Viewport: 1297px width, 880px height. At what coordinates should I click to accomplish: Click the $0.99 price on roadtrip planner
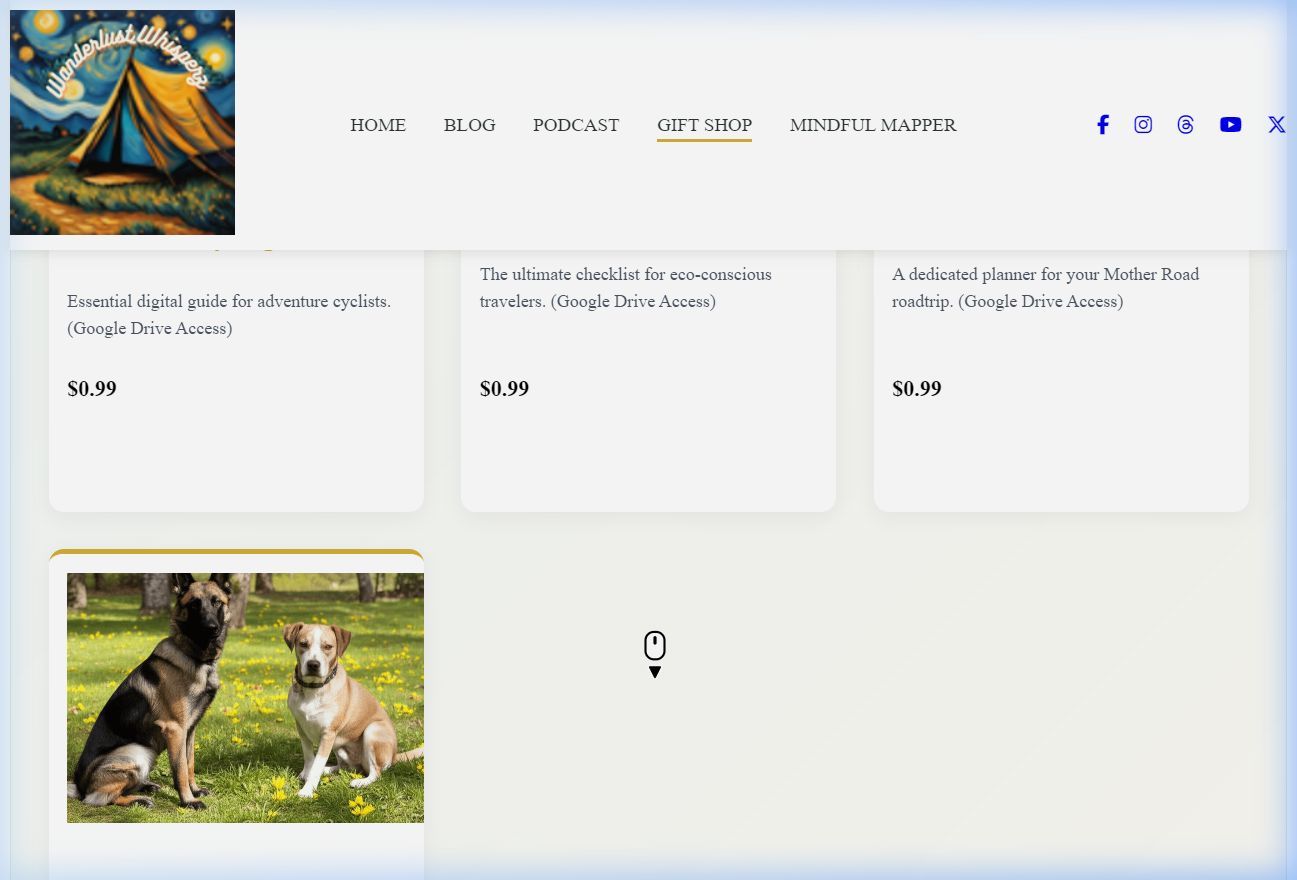917,389
